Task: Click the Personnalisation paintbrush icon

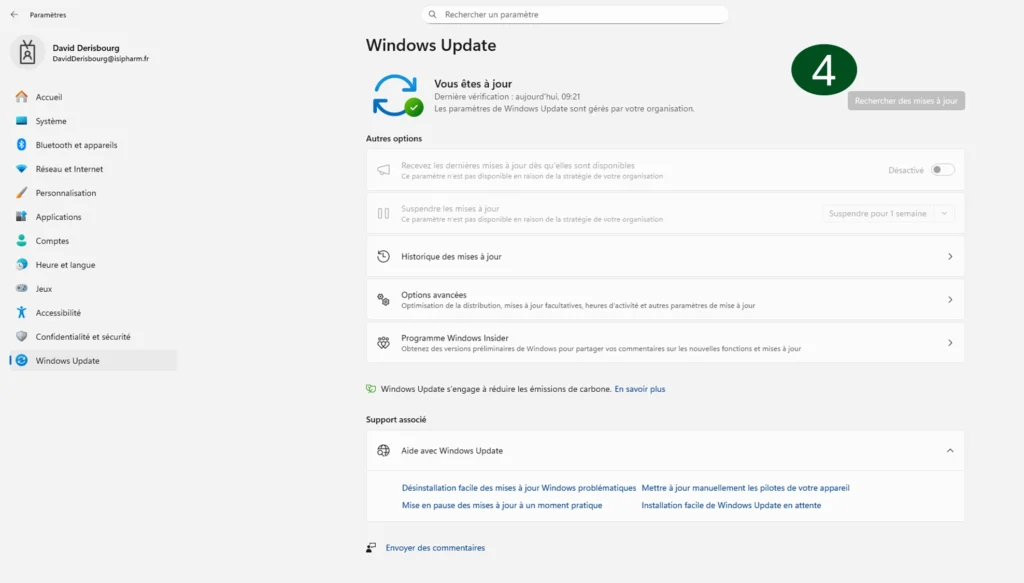Action: coord(21,193)
